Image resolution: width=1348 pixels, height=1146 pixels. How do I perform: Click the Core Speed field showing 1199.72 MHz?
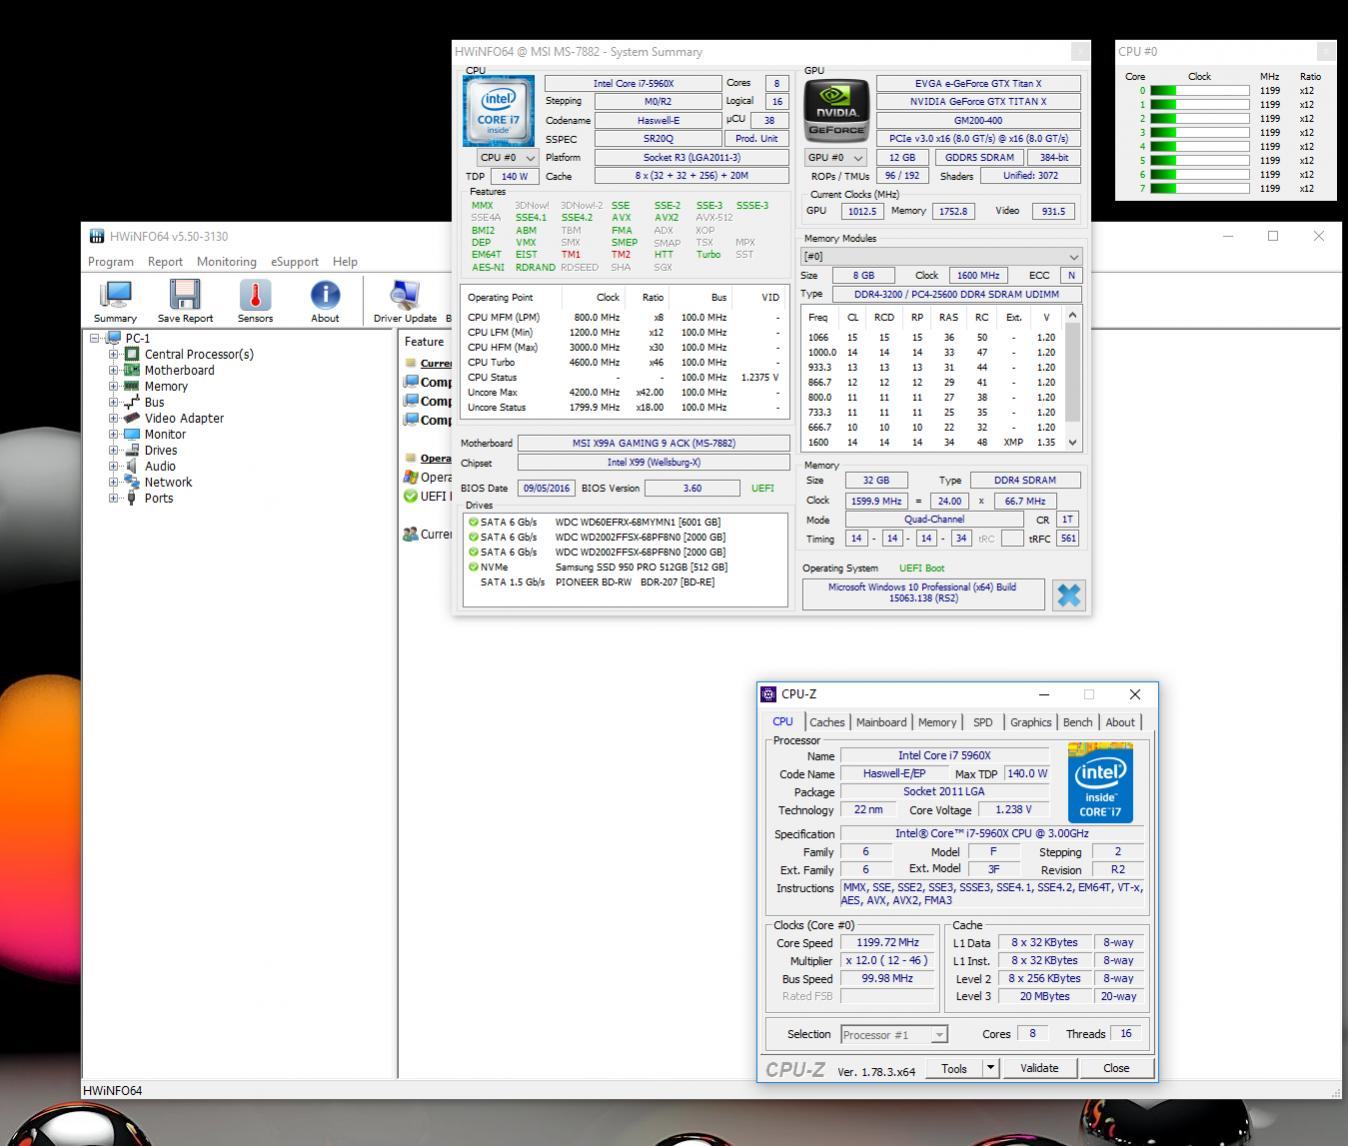point(887,943)
